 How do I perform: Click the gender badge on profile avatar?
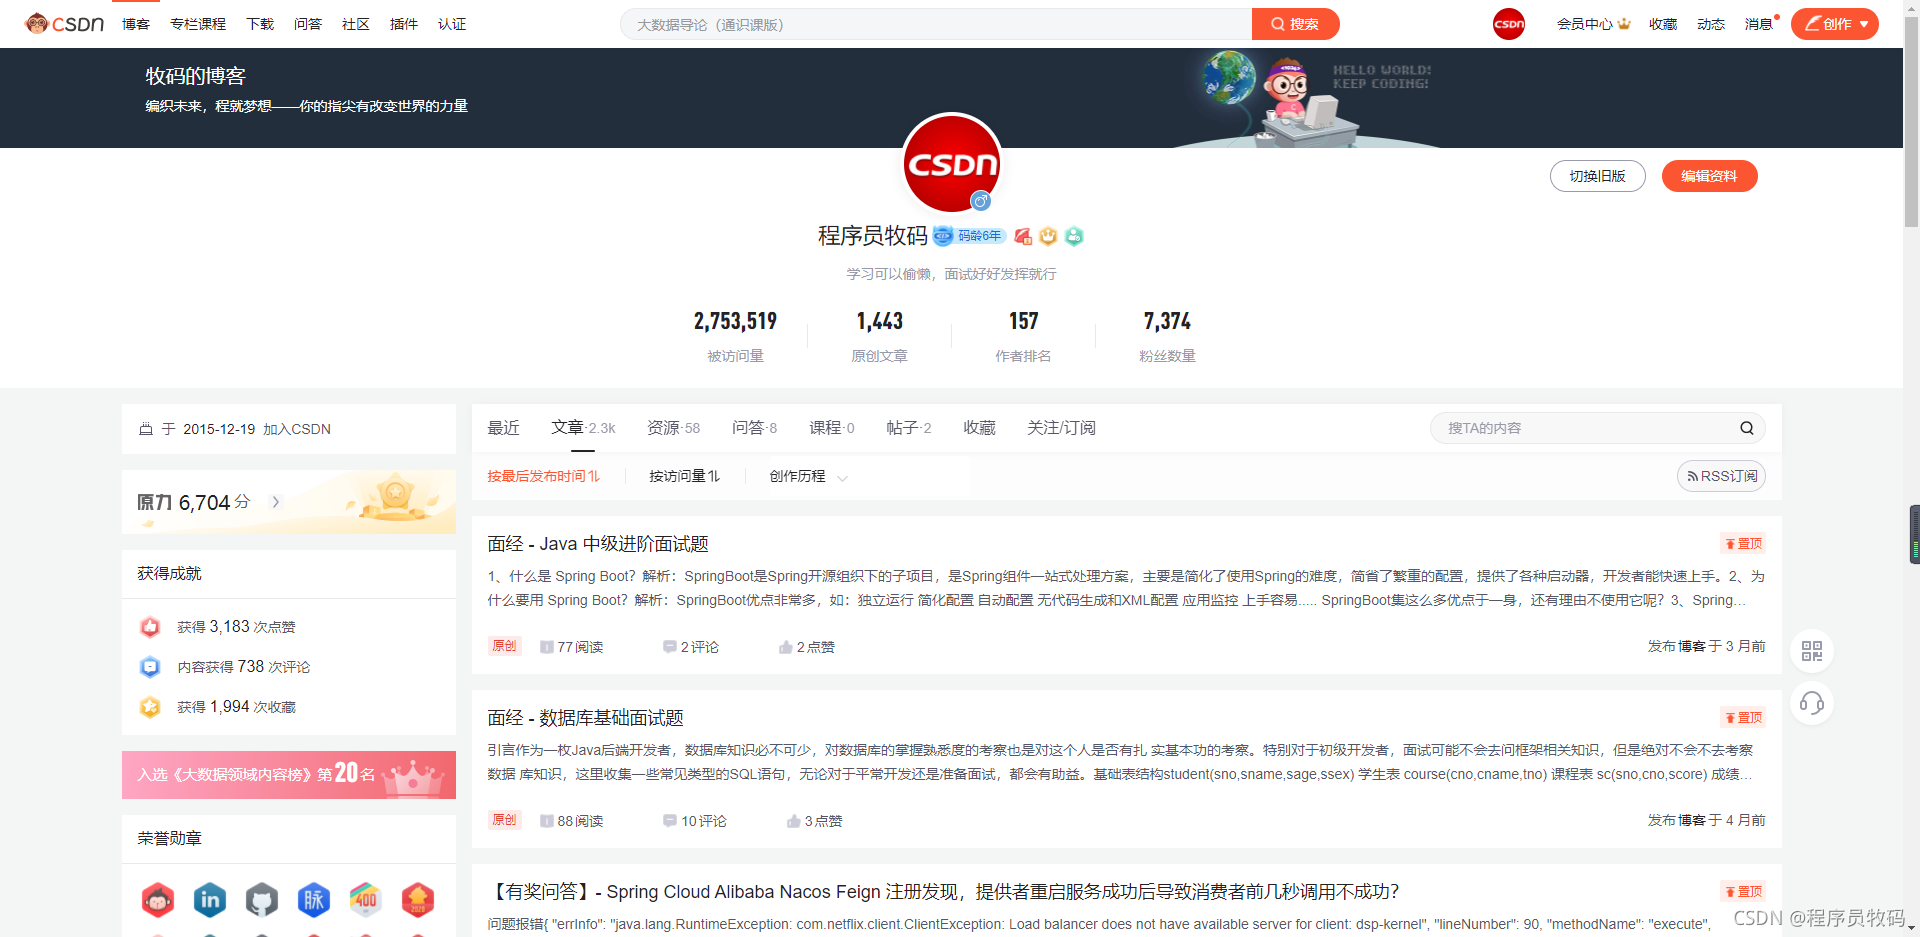pyautogui.click(x=981, y=201)
